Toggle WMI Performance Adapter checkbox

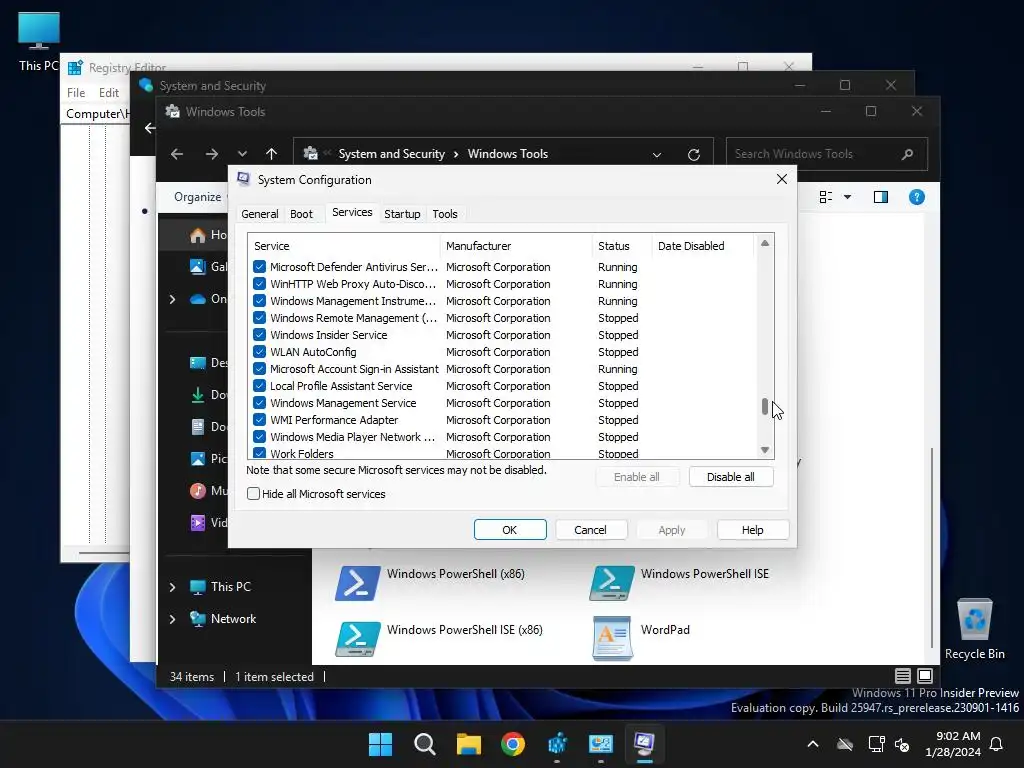[x=259, y=419]
